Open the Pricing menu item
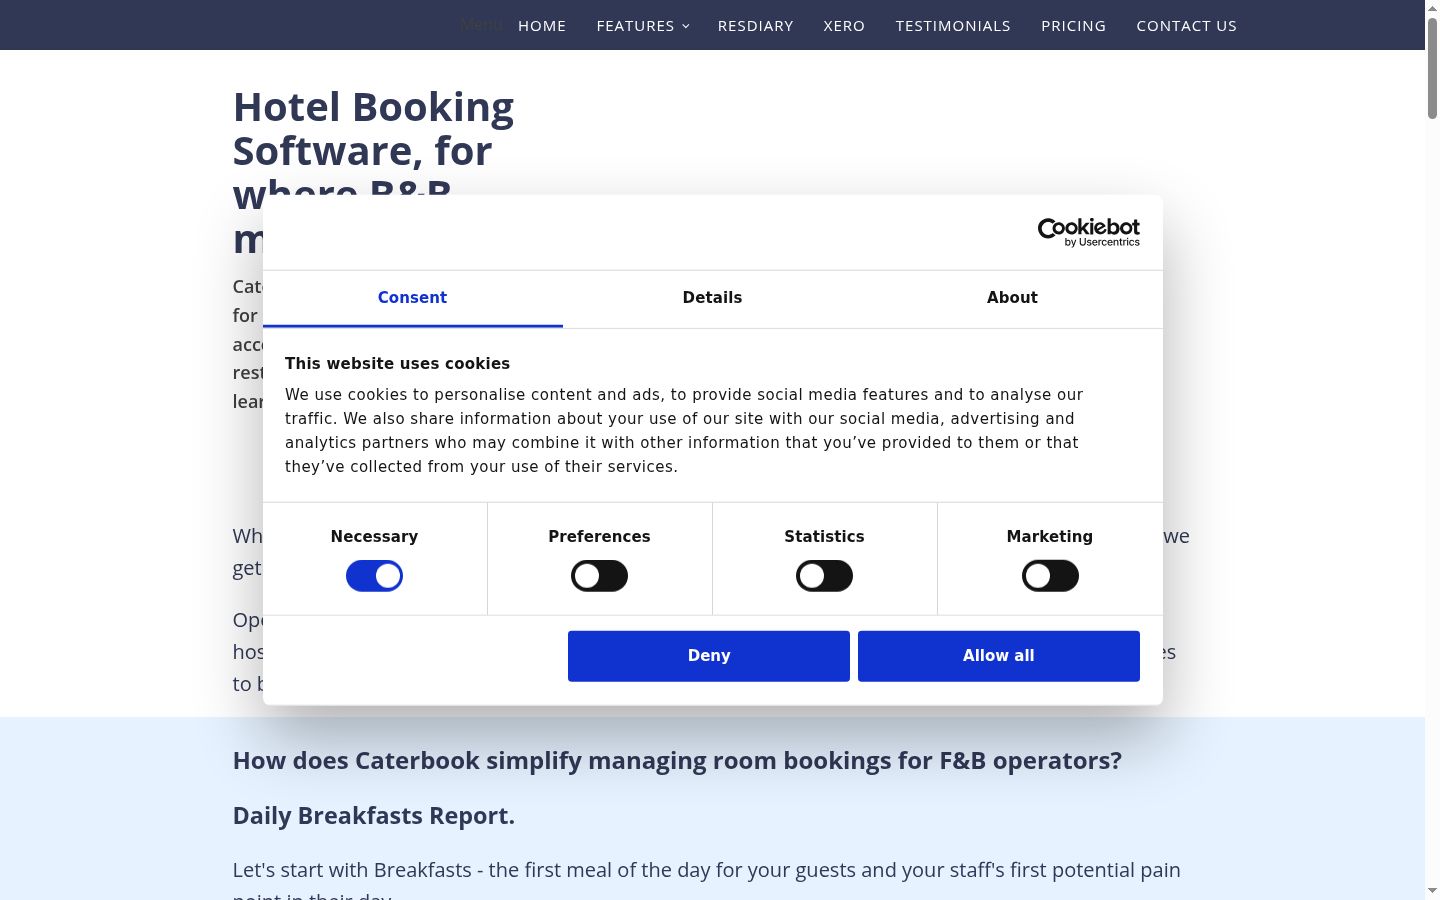The image size is (1440, 900). (x=1073, y=26)
